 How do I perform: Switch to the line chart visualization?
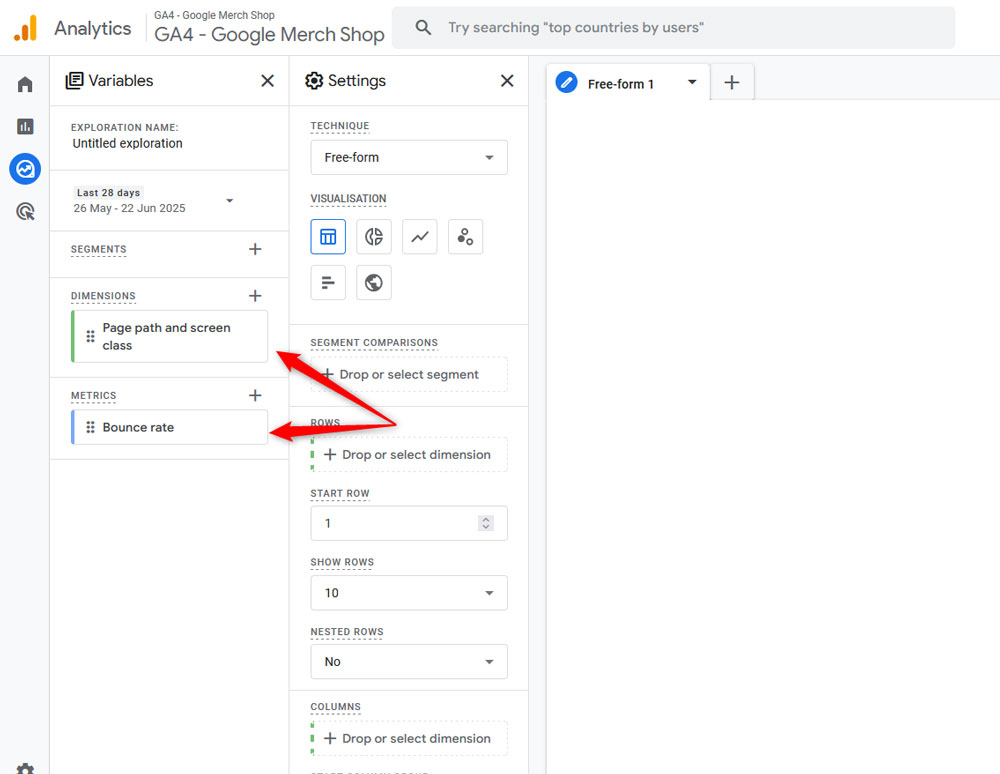coord(419,236)
